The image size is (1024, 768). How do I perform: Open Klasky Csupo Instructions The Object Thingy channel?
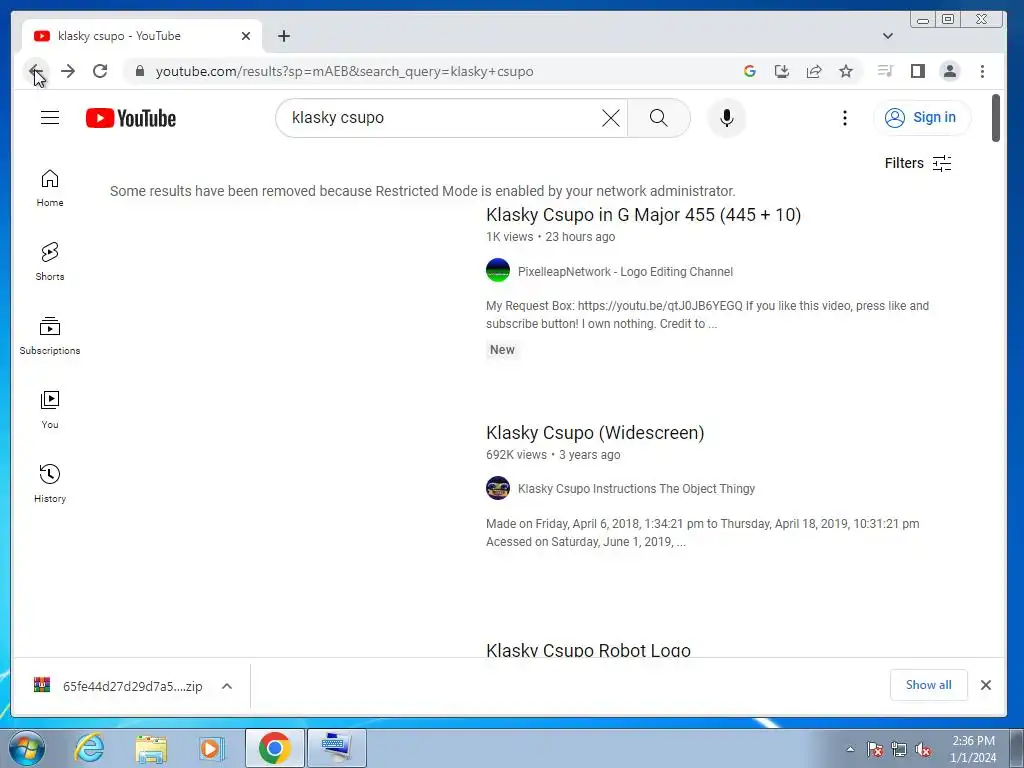pyautogui.click(x=636, y=488)
